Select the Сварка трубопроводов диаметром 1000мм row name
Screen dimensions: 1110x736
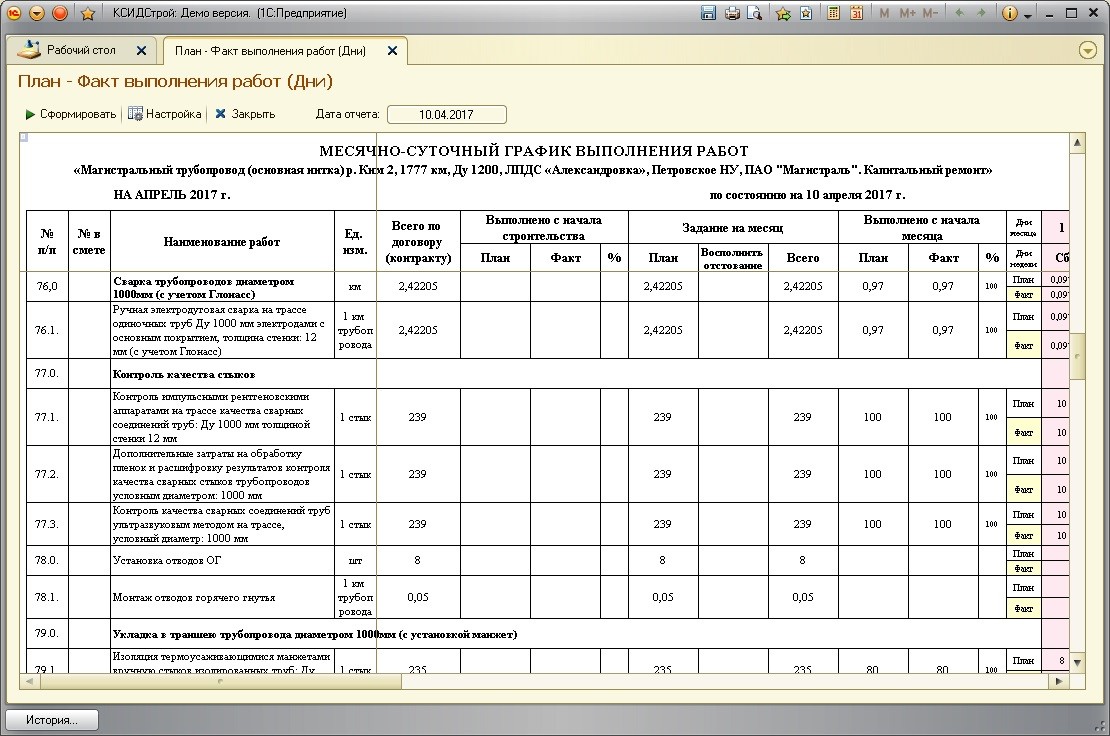coord(222,287)
